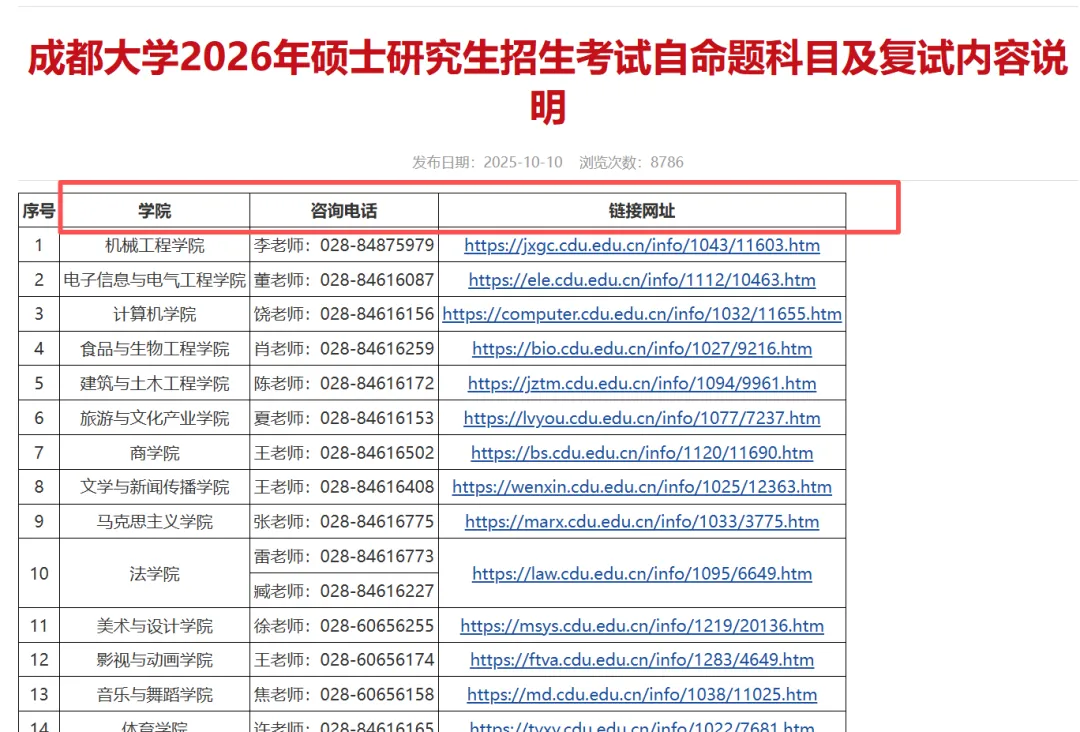Open the ftva.cdu.edu.cn link for 影视与动画学院
Viewport: 1080px width, 732px height.
pos(642,660)
